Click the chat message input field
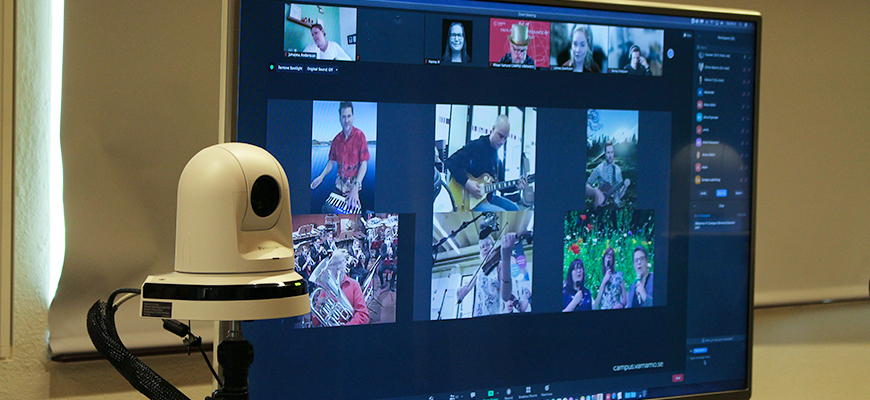This screenshot has height=400, width=870. pyautogui.click(x=716, y=358)
